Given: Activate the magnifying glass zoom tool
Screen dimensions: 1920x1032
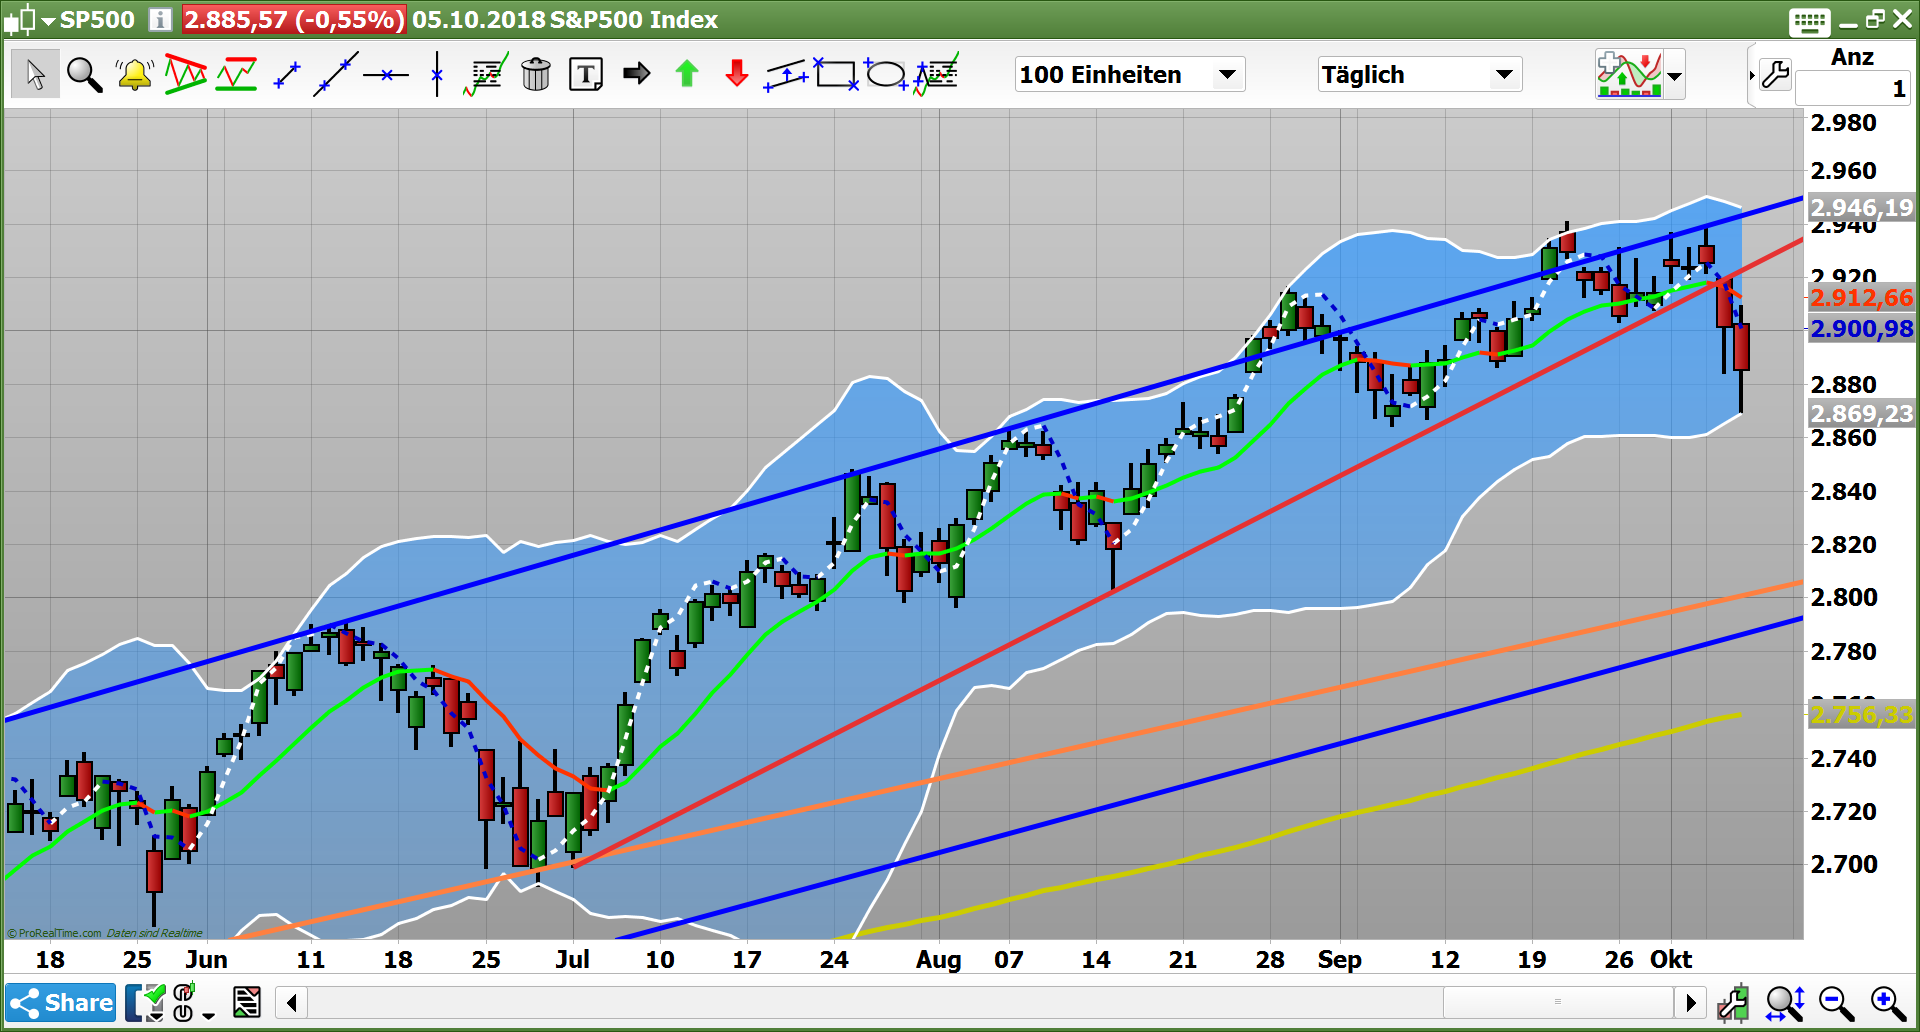Looking at the screenshot, I should click(x=84, y=74).
